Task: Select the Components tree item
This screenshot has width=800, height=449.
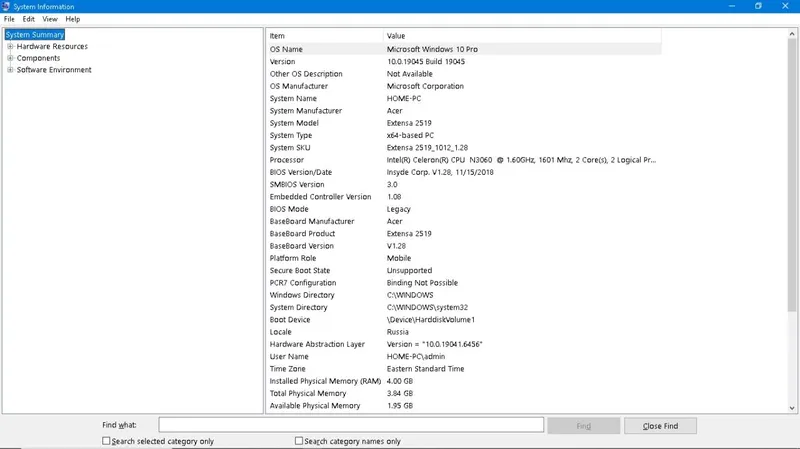Action: [38, 58]
